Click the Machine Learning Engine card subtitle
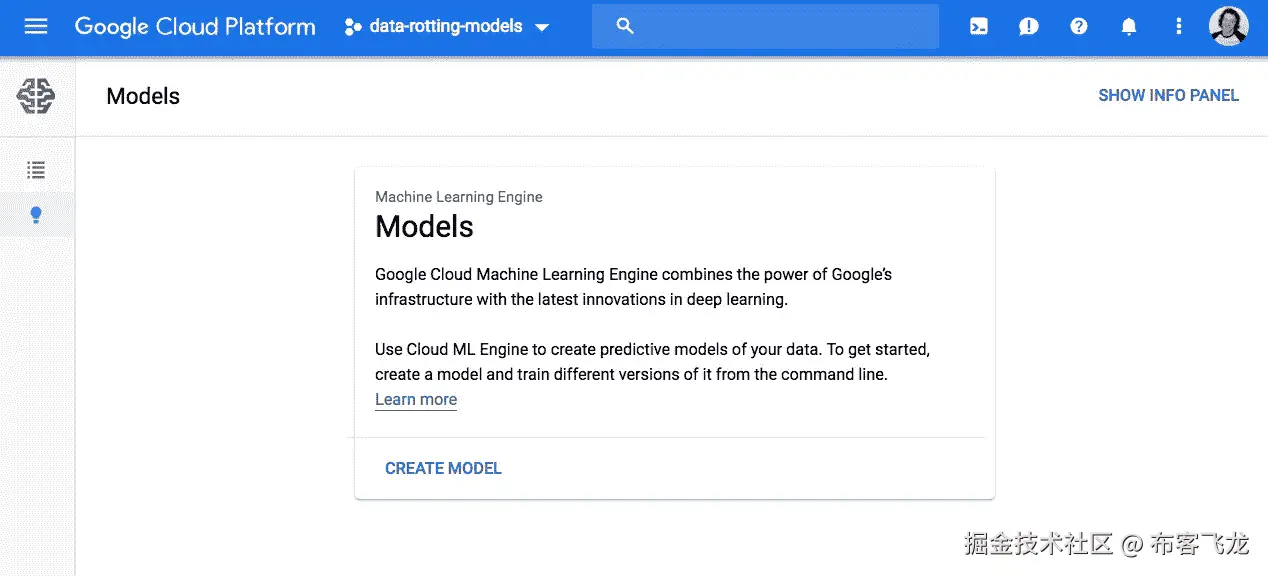 click(x=459, y=197)
